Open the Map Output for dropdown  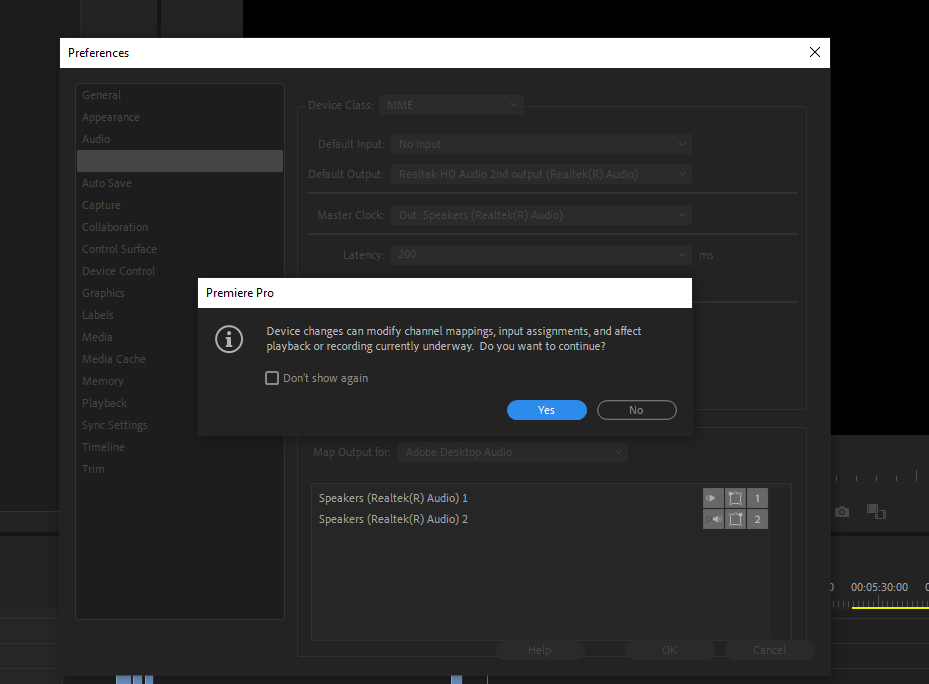(512, 452)
